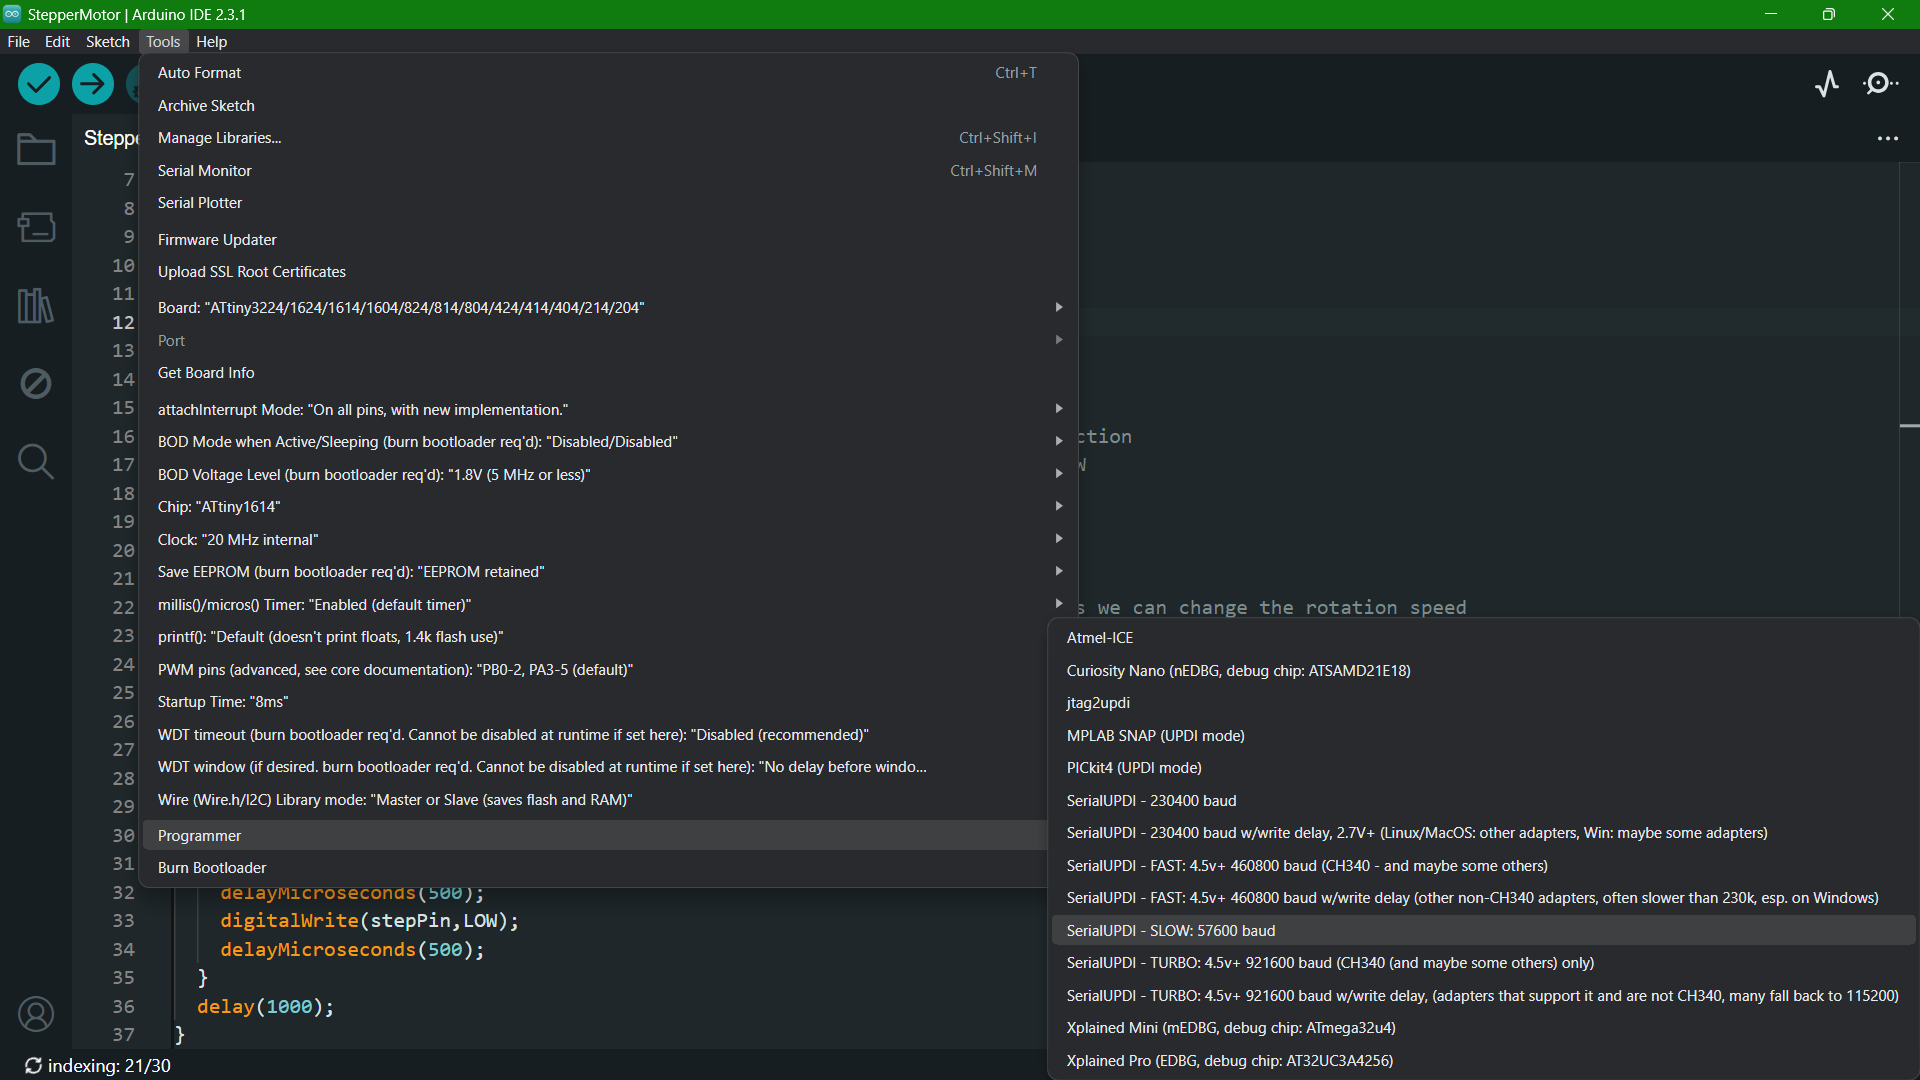Expand Clock 20 MHz internal submenu

coord(608,540)
